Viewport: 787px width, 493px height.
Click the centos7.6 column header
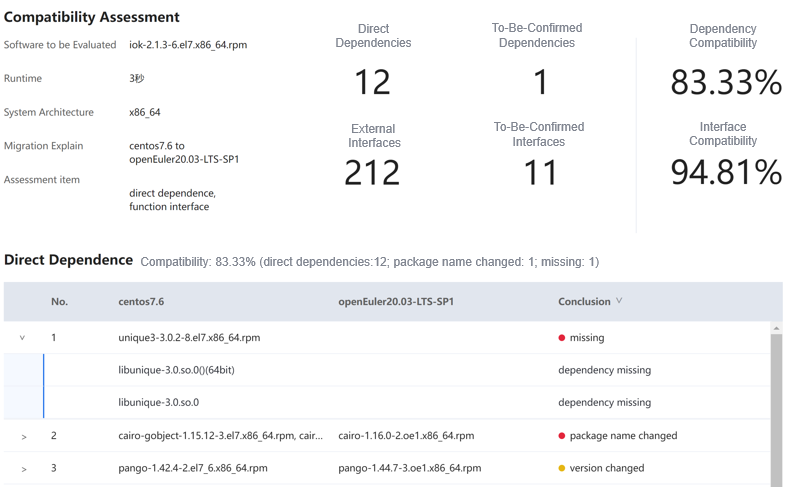pos(141,302)
